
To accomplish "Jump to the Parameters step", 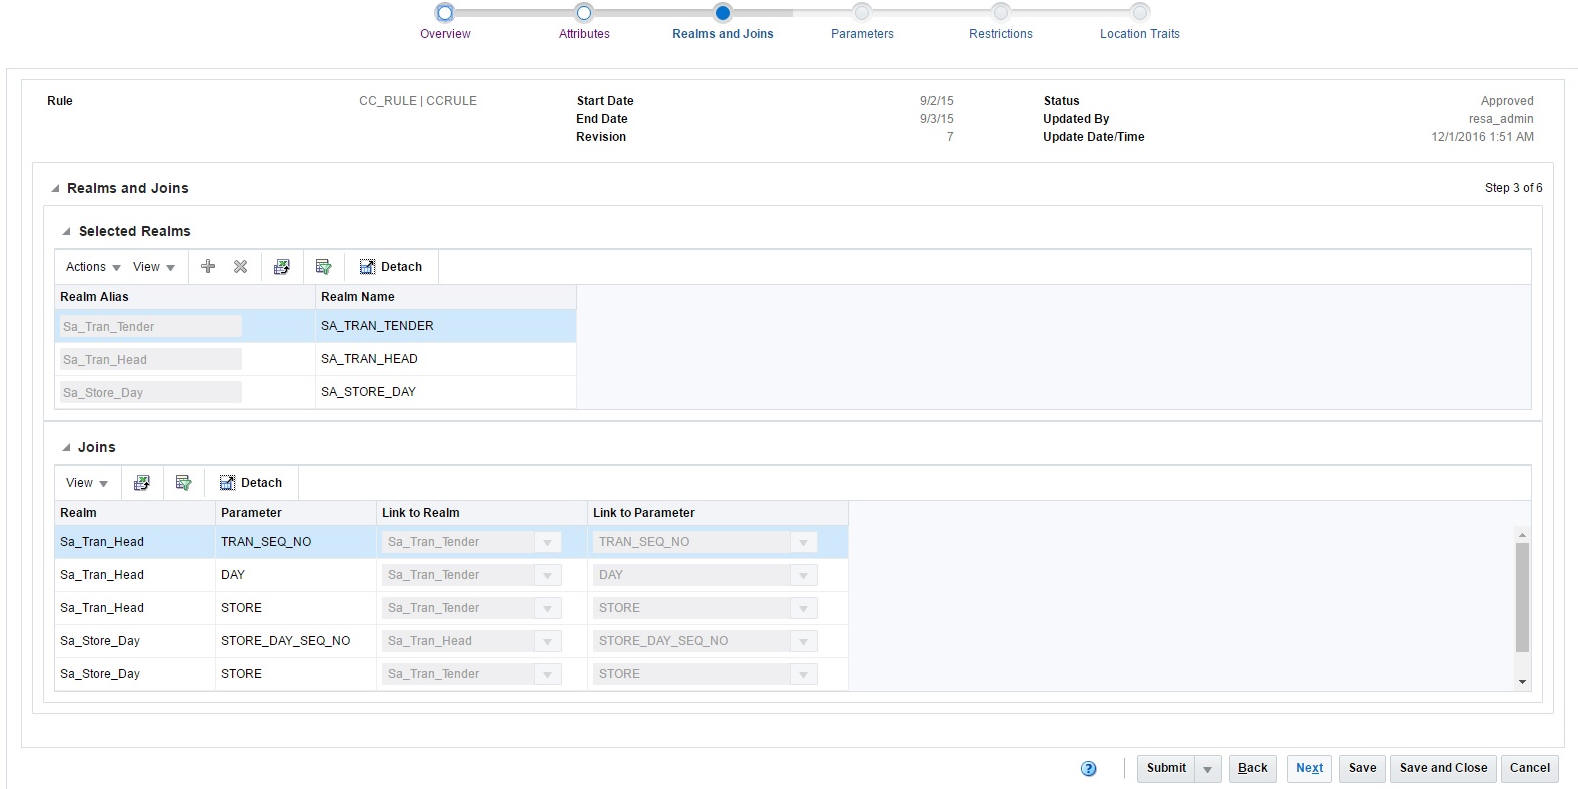I will pos(862,12).
